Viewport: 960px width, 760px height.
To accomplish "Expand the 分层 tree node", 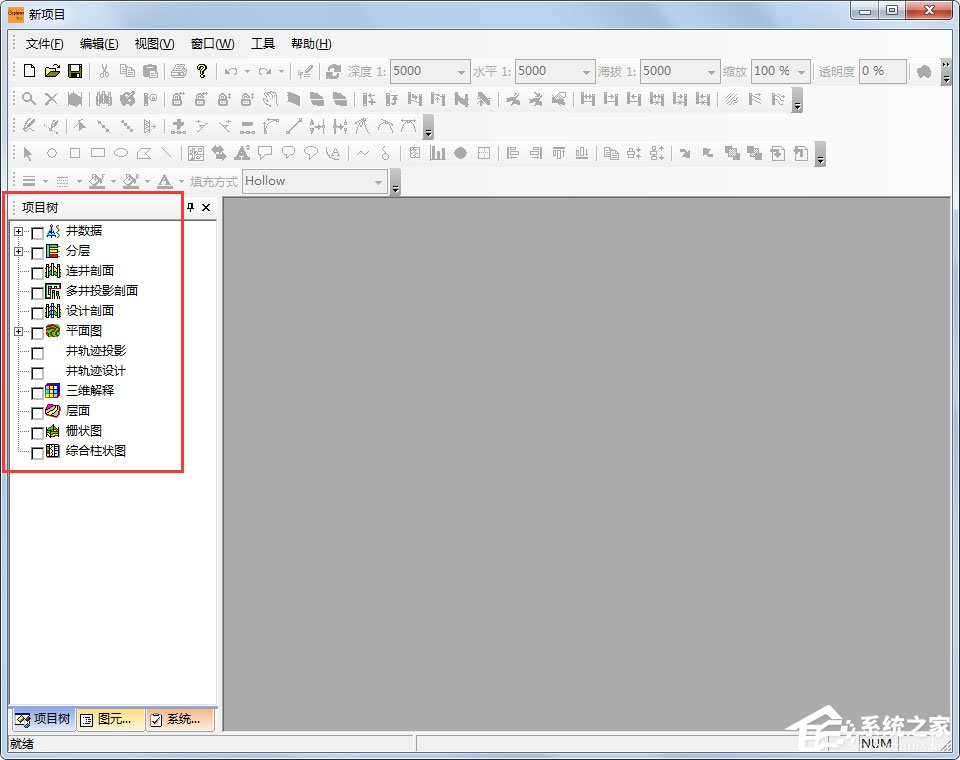I will pos(18,252).
